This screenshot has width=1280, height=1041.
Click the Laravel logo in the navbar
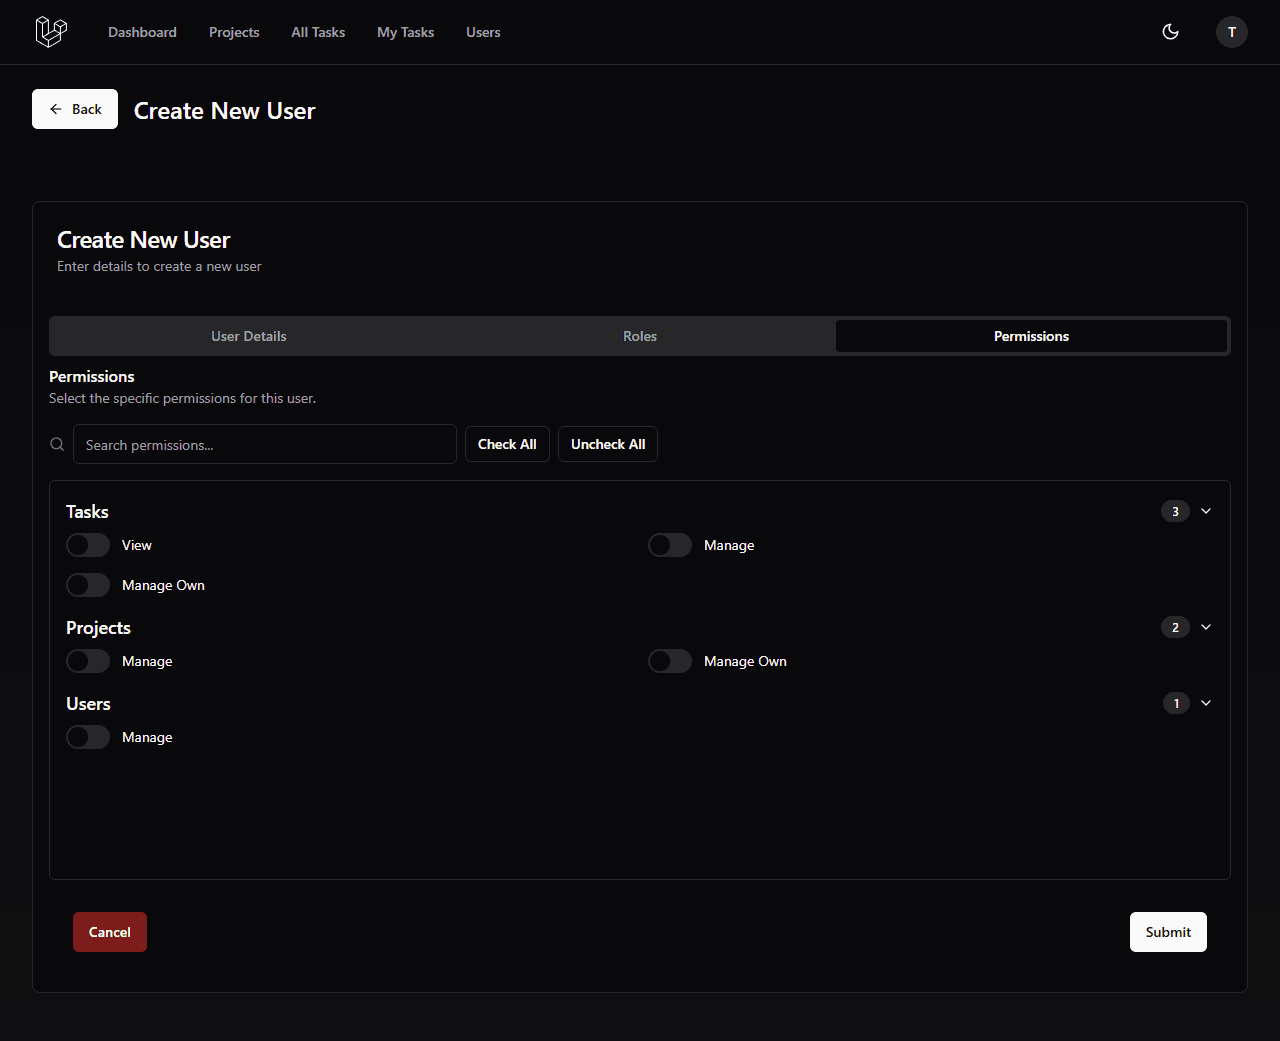pyautogui.click(x=50, y=31)
